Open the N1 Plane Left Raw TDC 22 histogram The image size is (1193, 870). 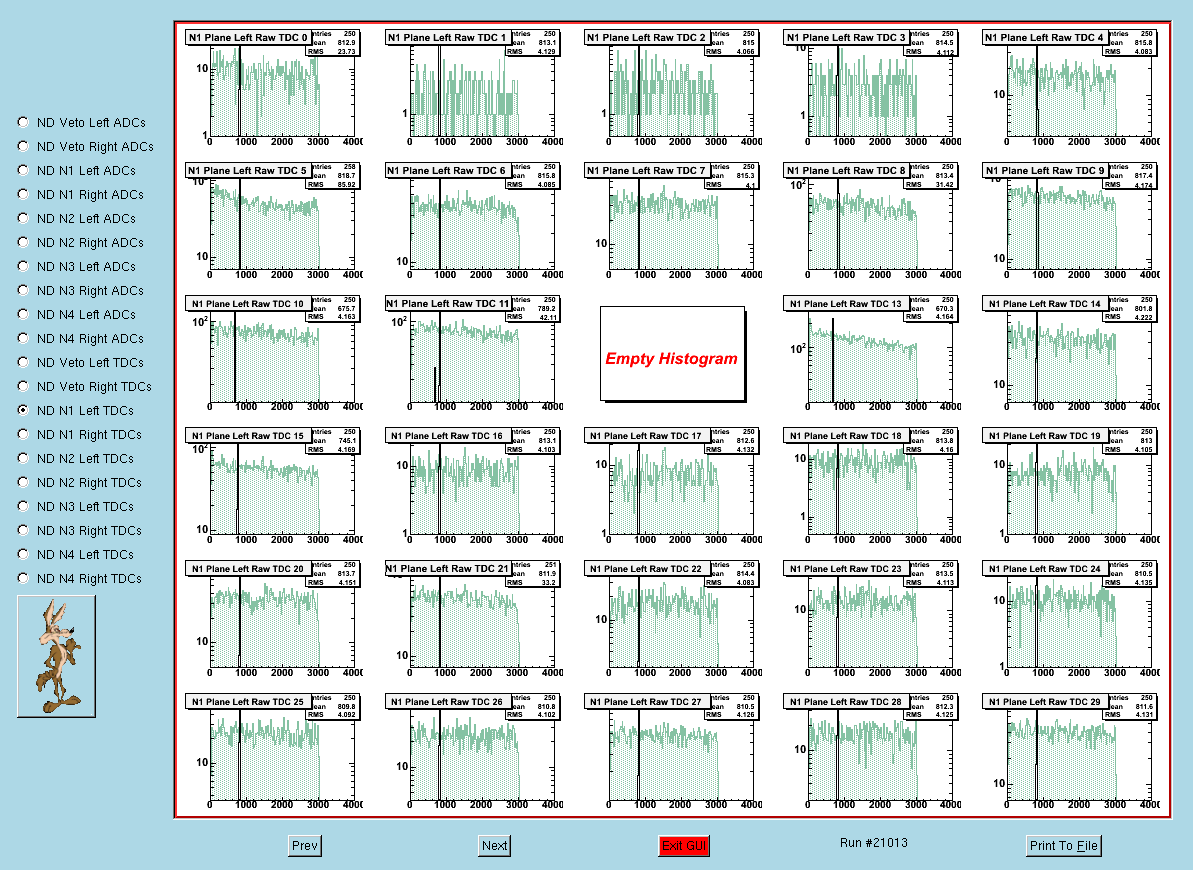[x=673, y=620]
